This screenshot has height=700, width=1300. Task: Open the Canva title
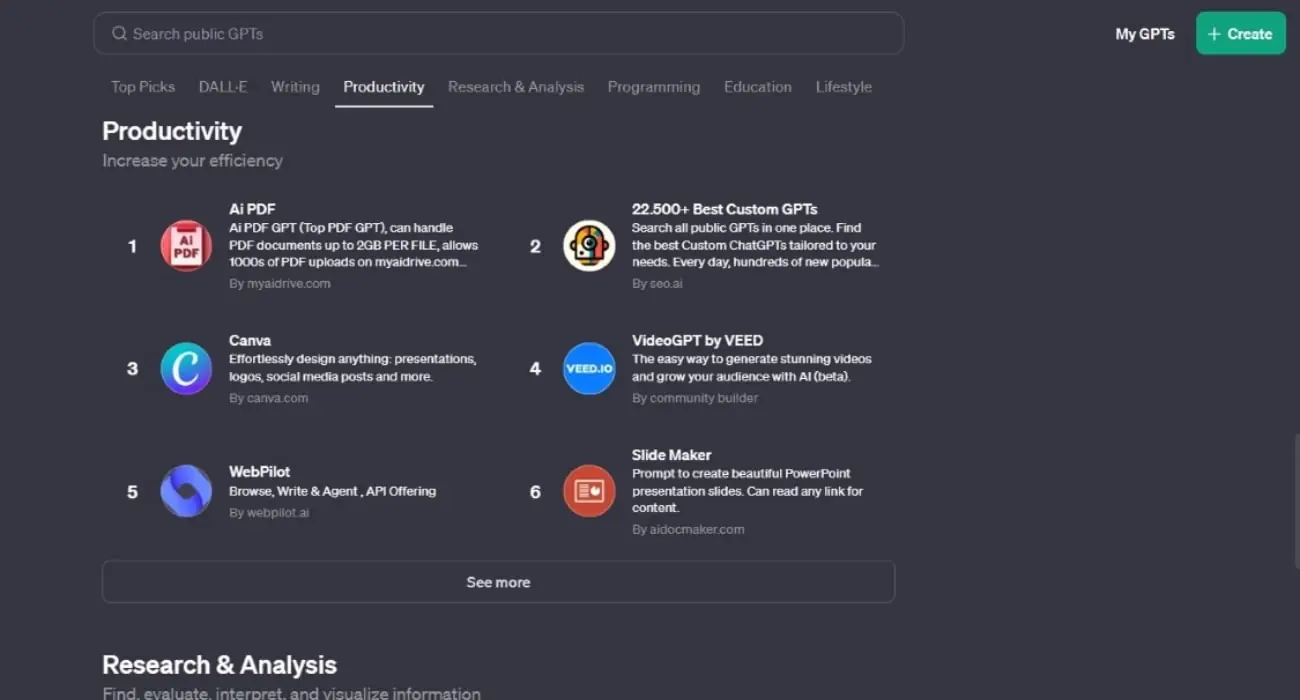pos(250,340)
